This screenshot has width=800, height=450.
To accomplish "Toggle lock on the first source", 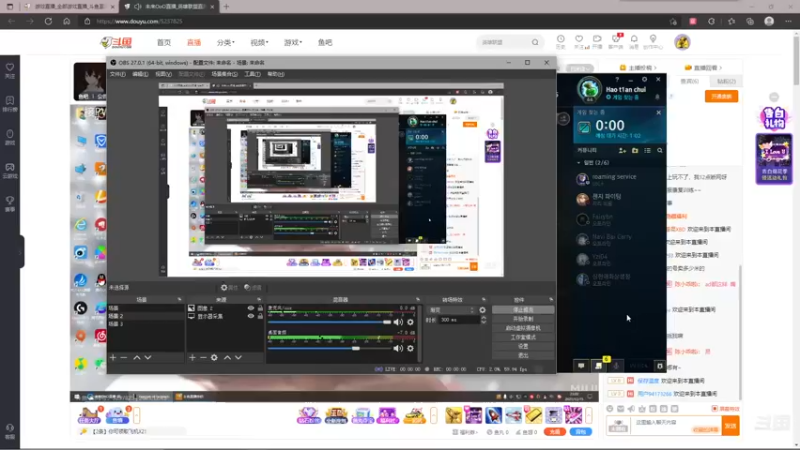I will [260, 308].
